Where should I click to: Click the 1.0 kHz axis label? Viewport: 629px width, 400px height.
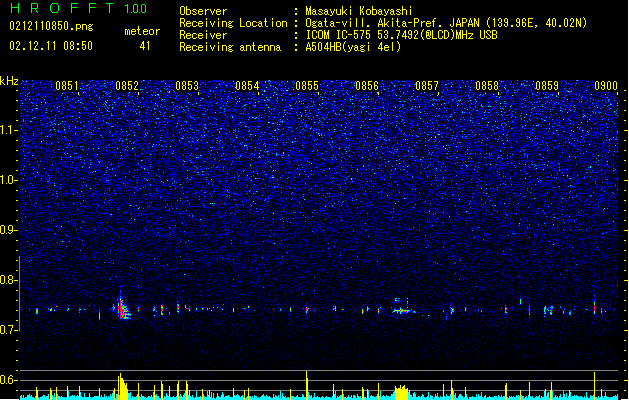click(x=8, y=180)
